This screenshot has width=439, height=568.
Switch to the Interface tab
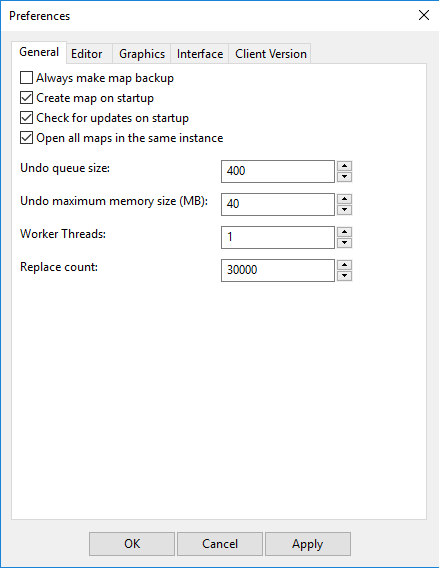[x=200, y=54]
